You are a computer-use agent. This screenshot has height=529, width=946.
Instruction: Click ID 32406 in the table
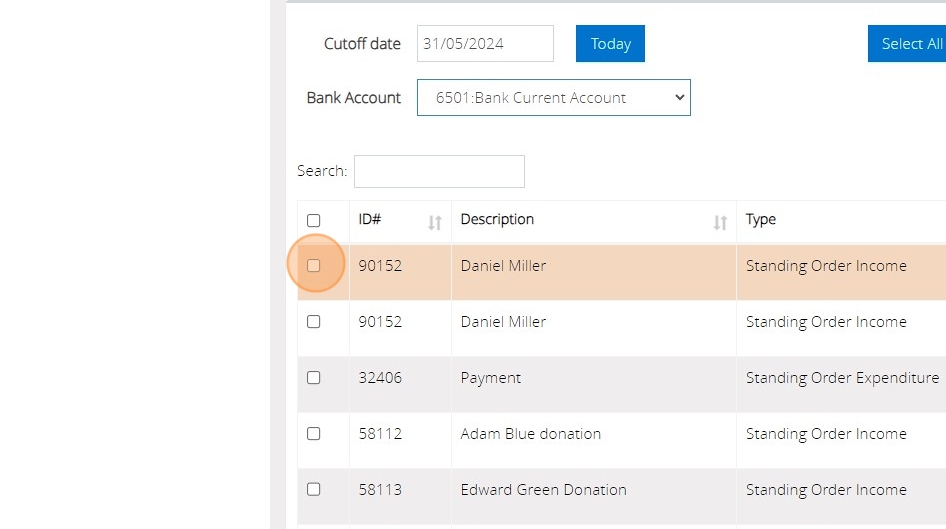[x=380, y=378]
